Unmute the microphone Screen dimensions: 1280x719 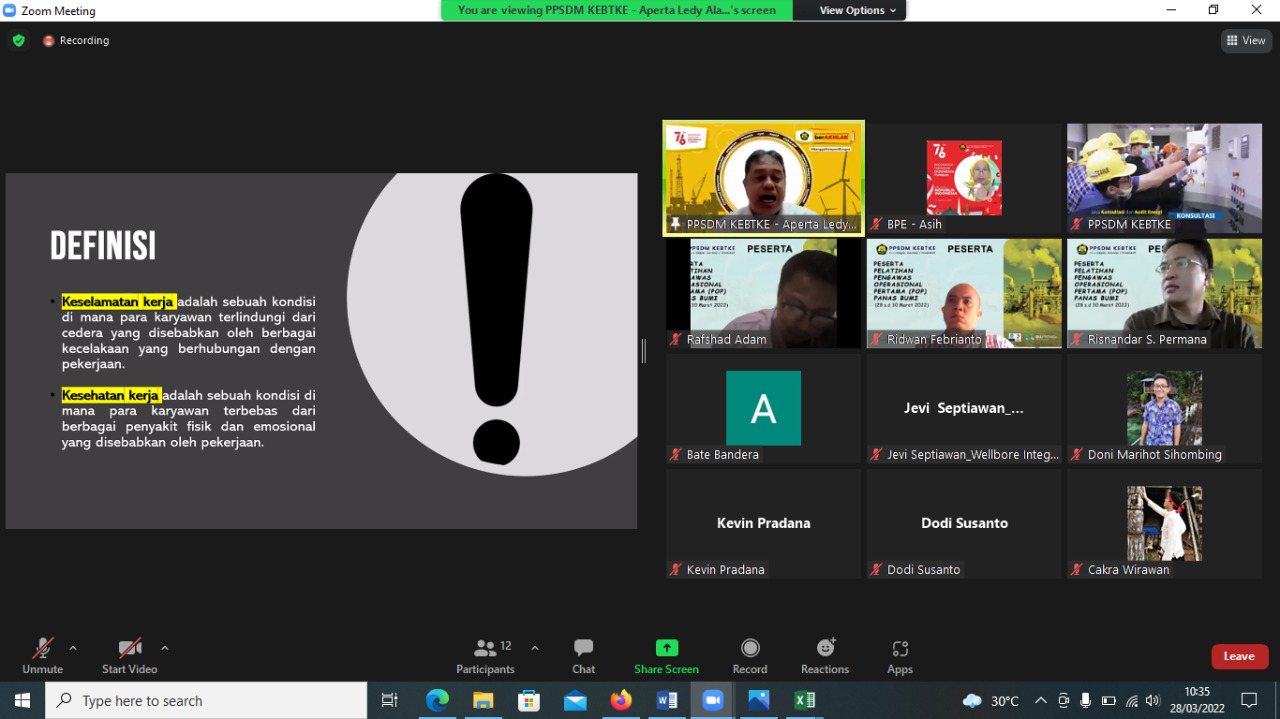click(42, 656)
